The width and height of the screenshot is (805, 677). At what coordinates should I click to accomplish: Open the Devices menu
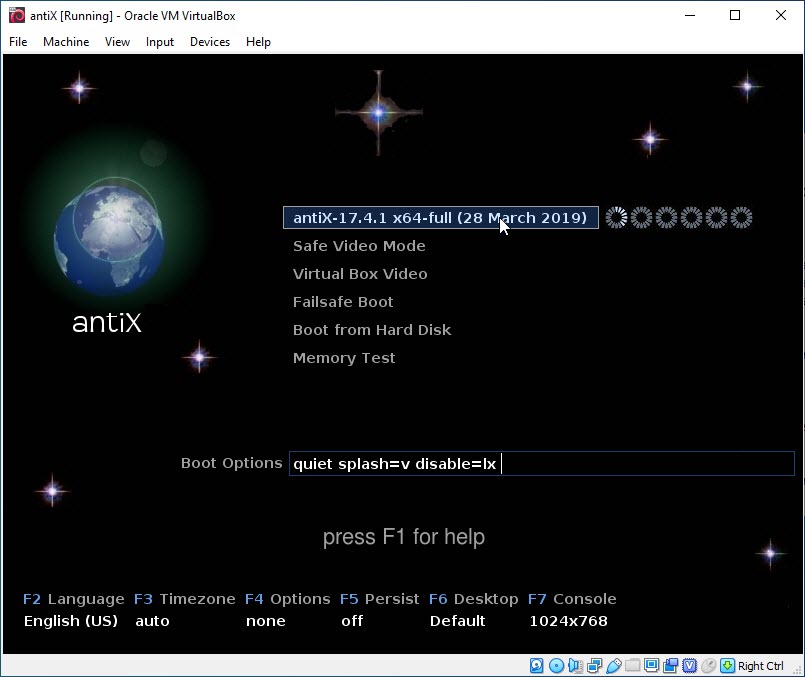[x=210, y=42]
